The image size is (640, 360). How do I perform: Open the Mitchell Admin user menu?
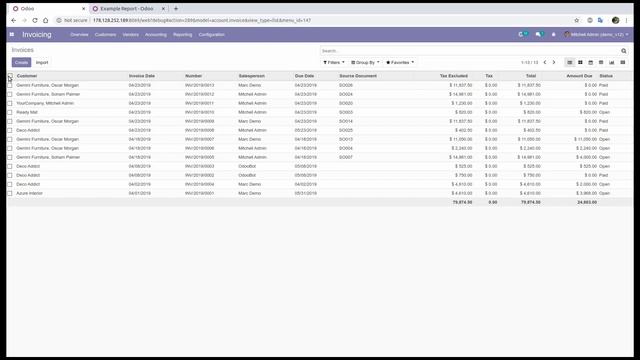pos(596,35)
